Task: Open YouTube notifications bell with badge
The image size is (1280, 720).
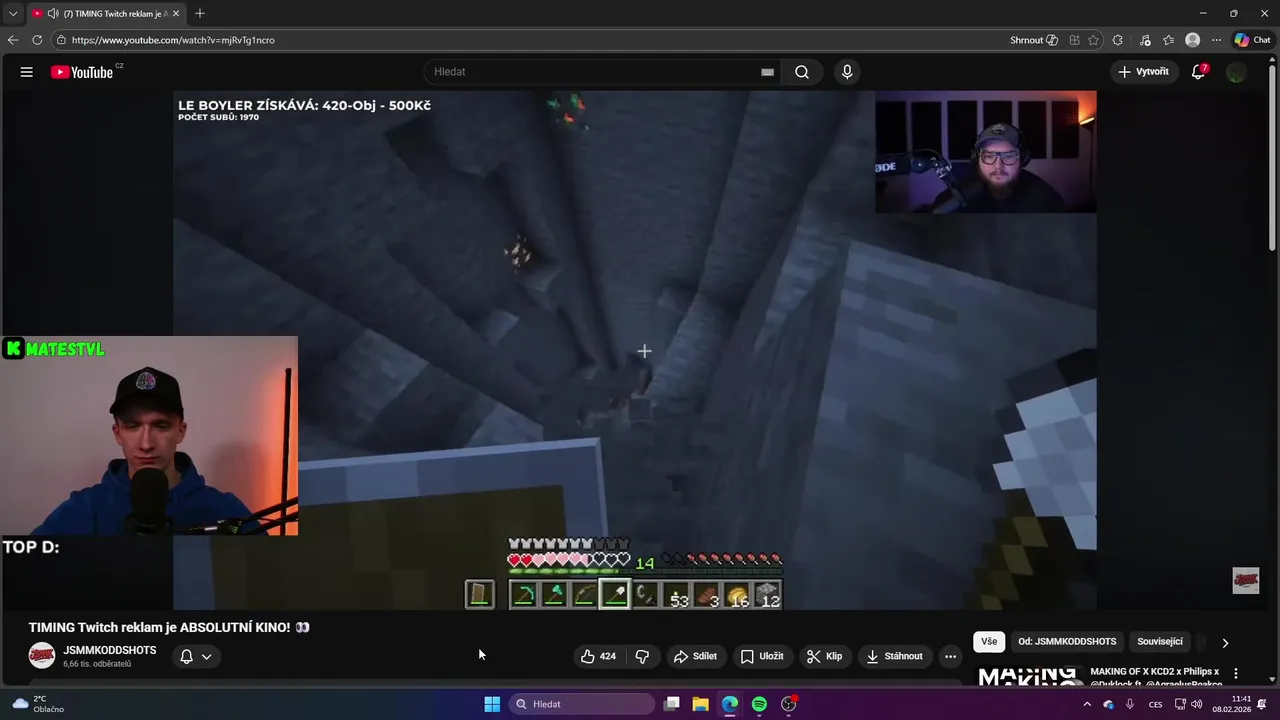Action: [x=1198, y=72]
